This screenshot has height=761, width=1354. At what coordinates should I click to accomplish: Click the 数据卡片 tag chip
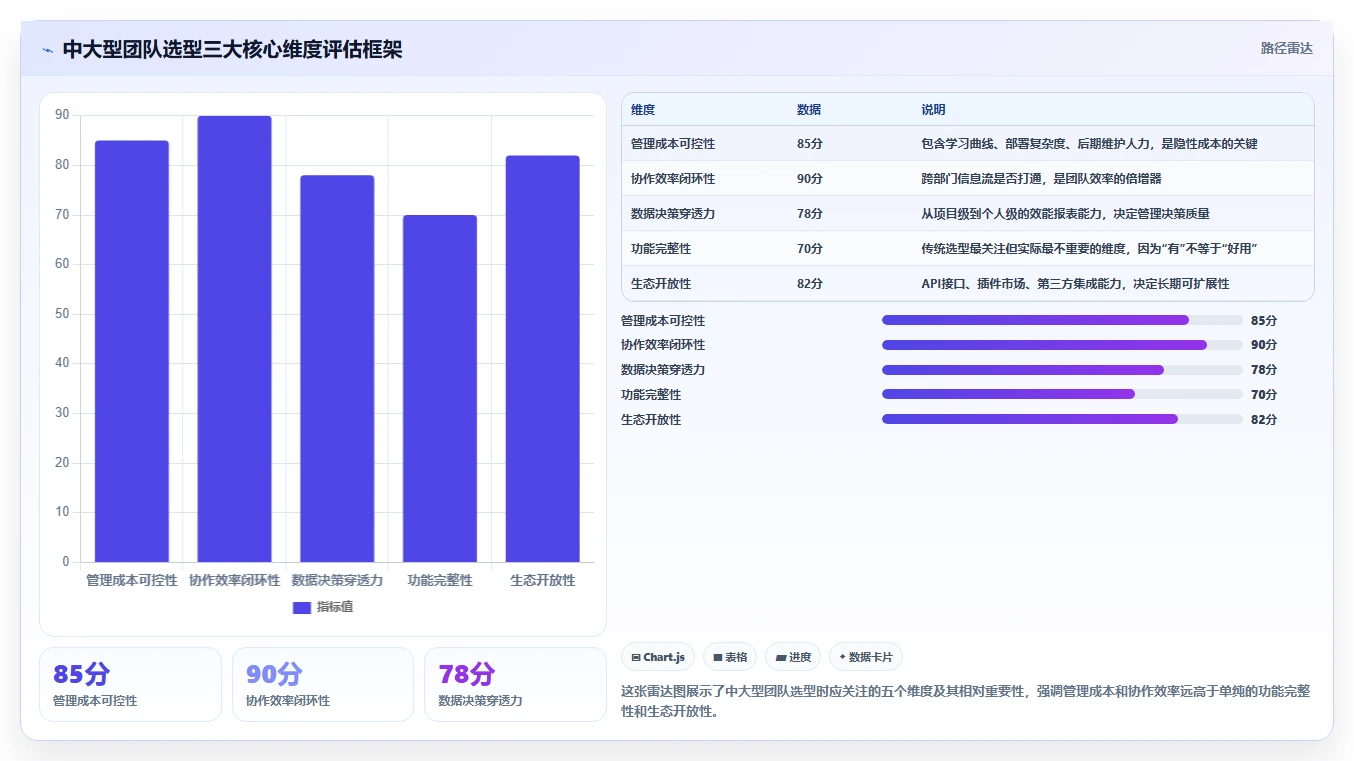pyautogui.click(x=866, y=657)
